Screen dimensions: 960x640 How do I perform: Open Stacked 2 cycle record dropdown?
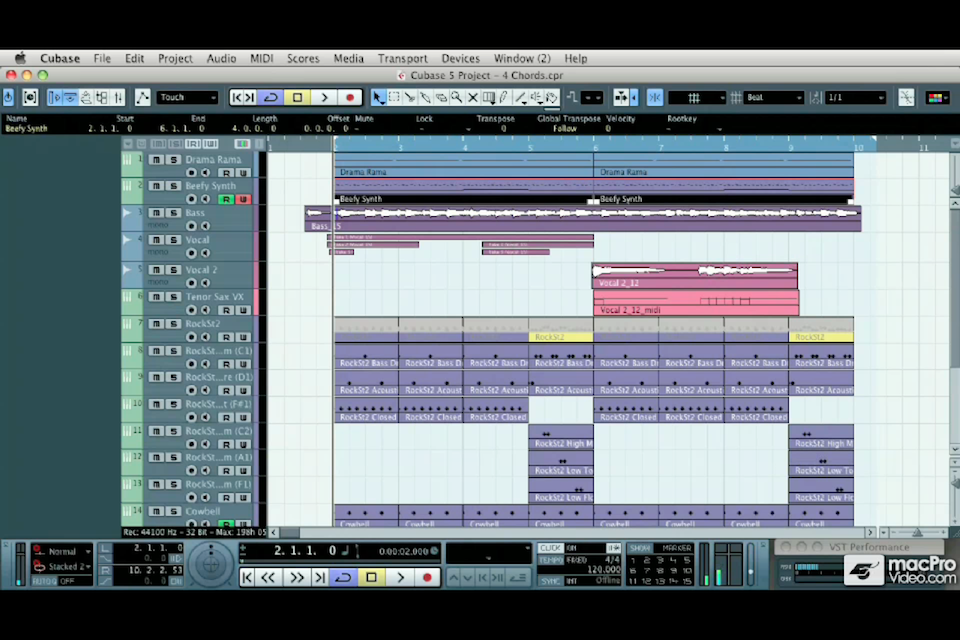click(62, 567)
